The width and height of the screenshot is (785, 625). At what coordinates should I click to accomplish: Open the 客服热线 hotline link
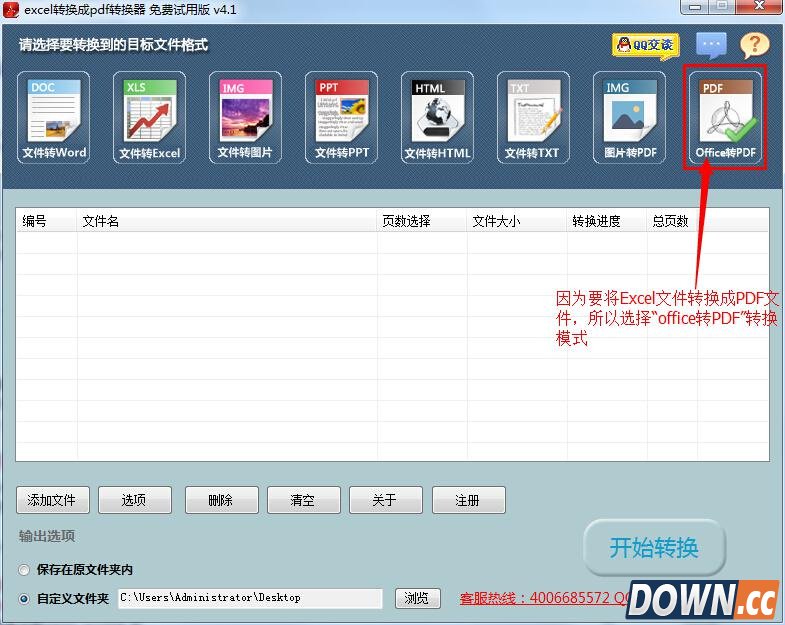click(544, 598)
